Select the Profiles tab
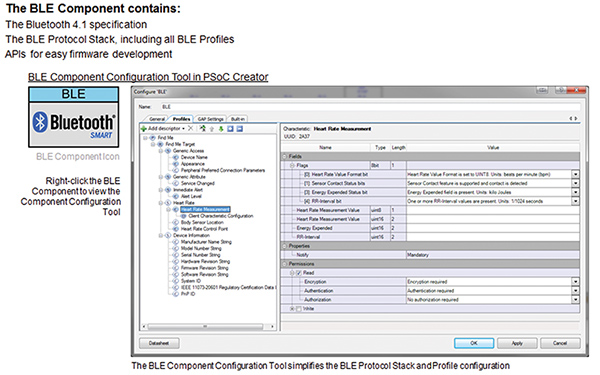The width and height of the screenshot is (600, 375). coord(181,119)
